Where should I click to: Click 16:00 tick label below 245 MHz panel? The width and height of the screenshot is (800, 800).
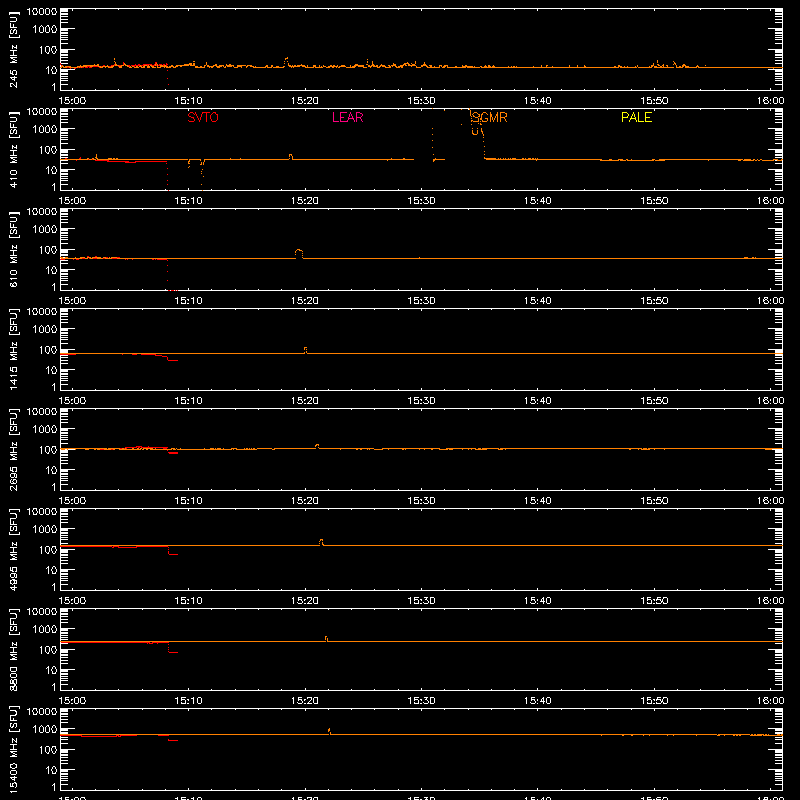770,101
